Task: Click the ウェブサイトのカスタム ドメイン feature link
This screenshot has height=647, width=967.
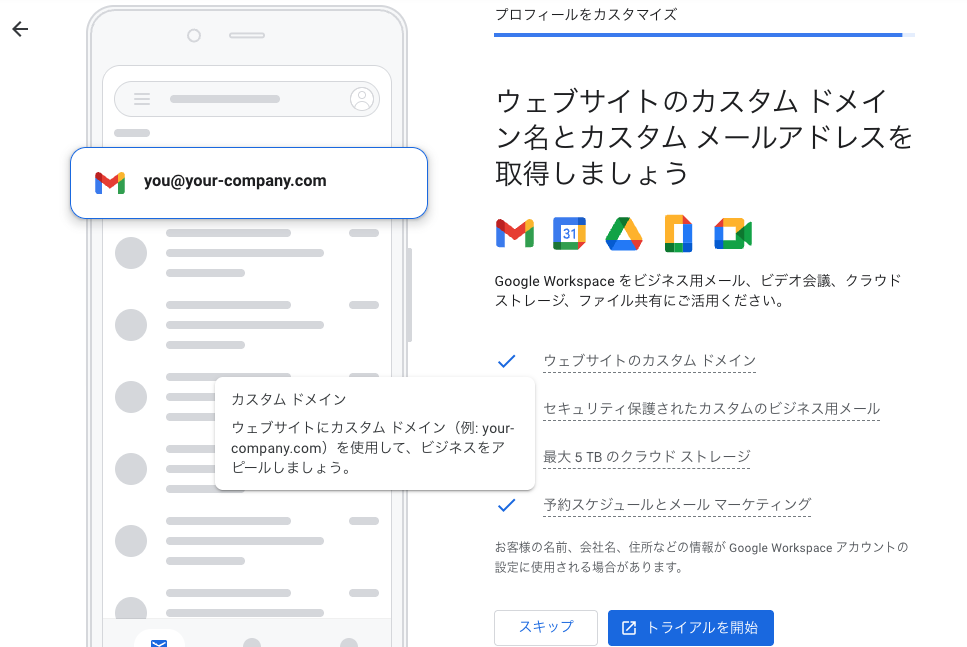Action: click(649, 361)
